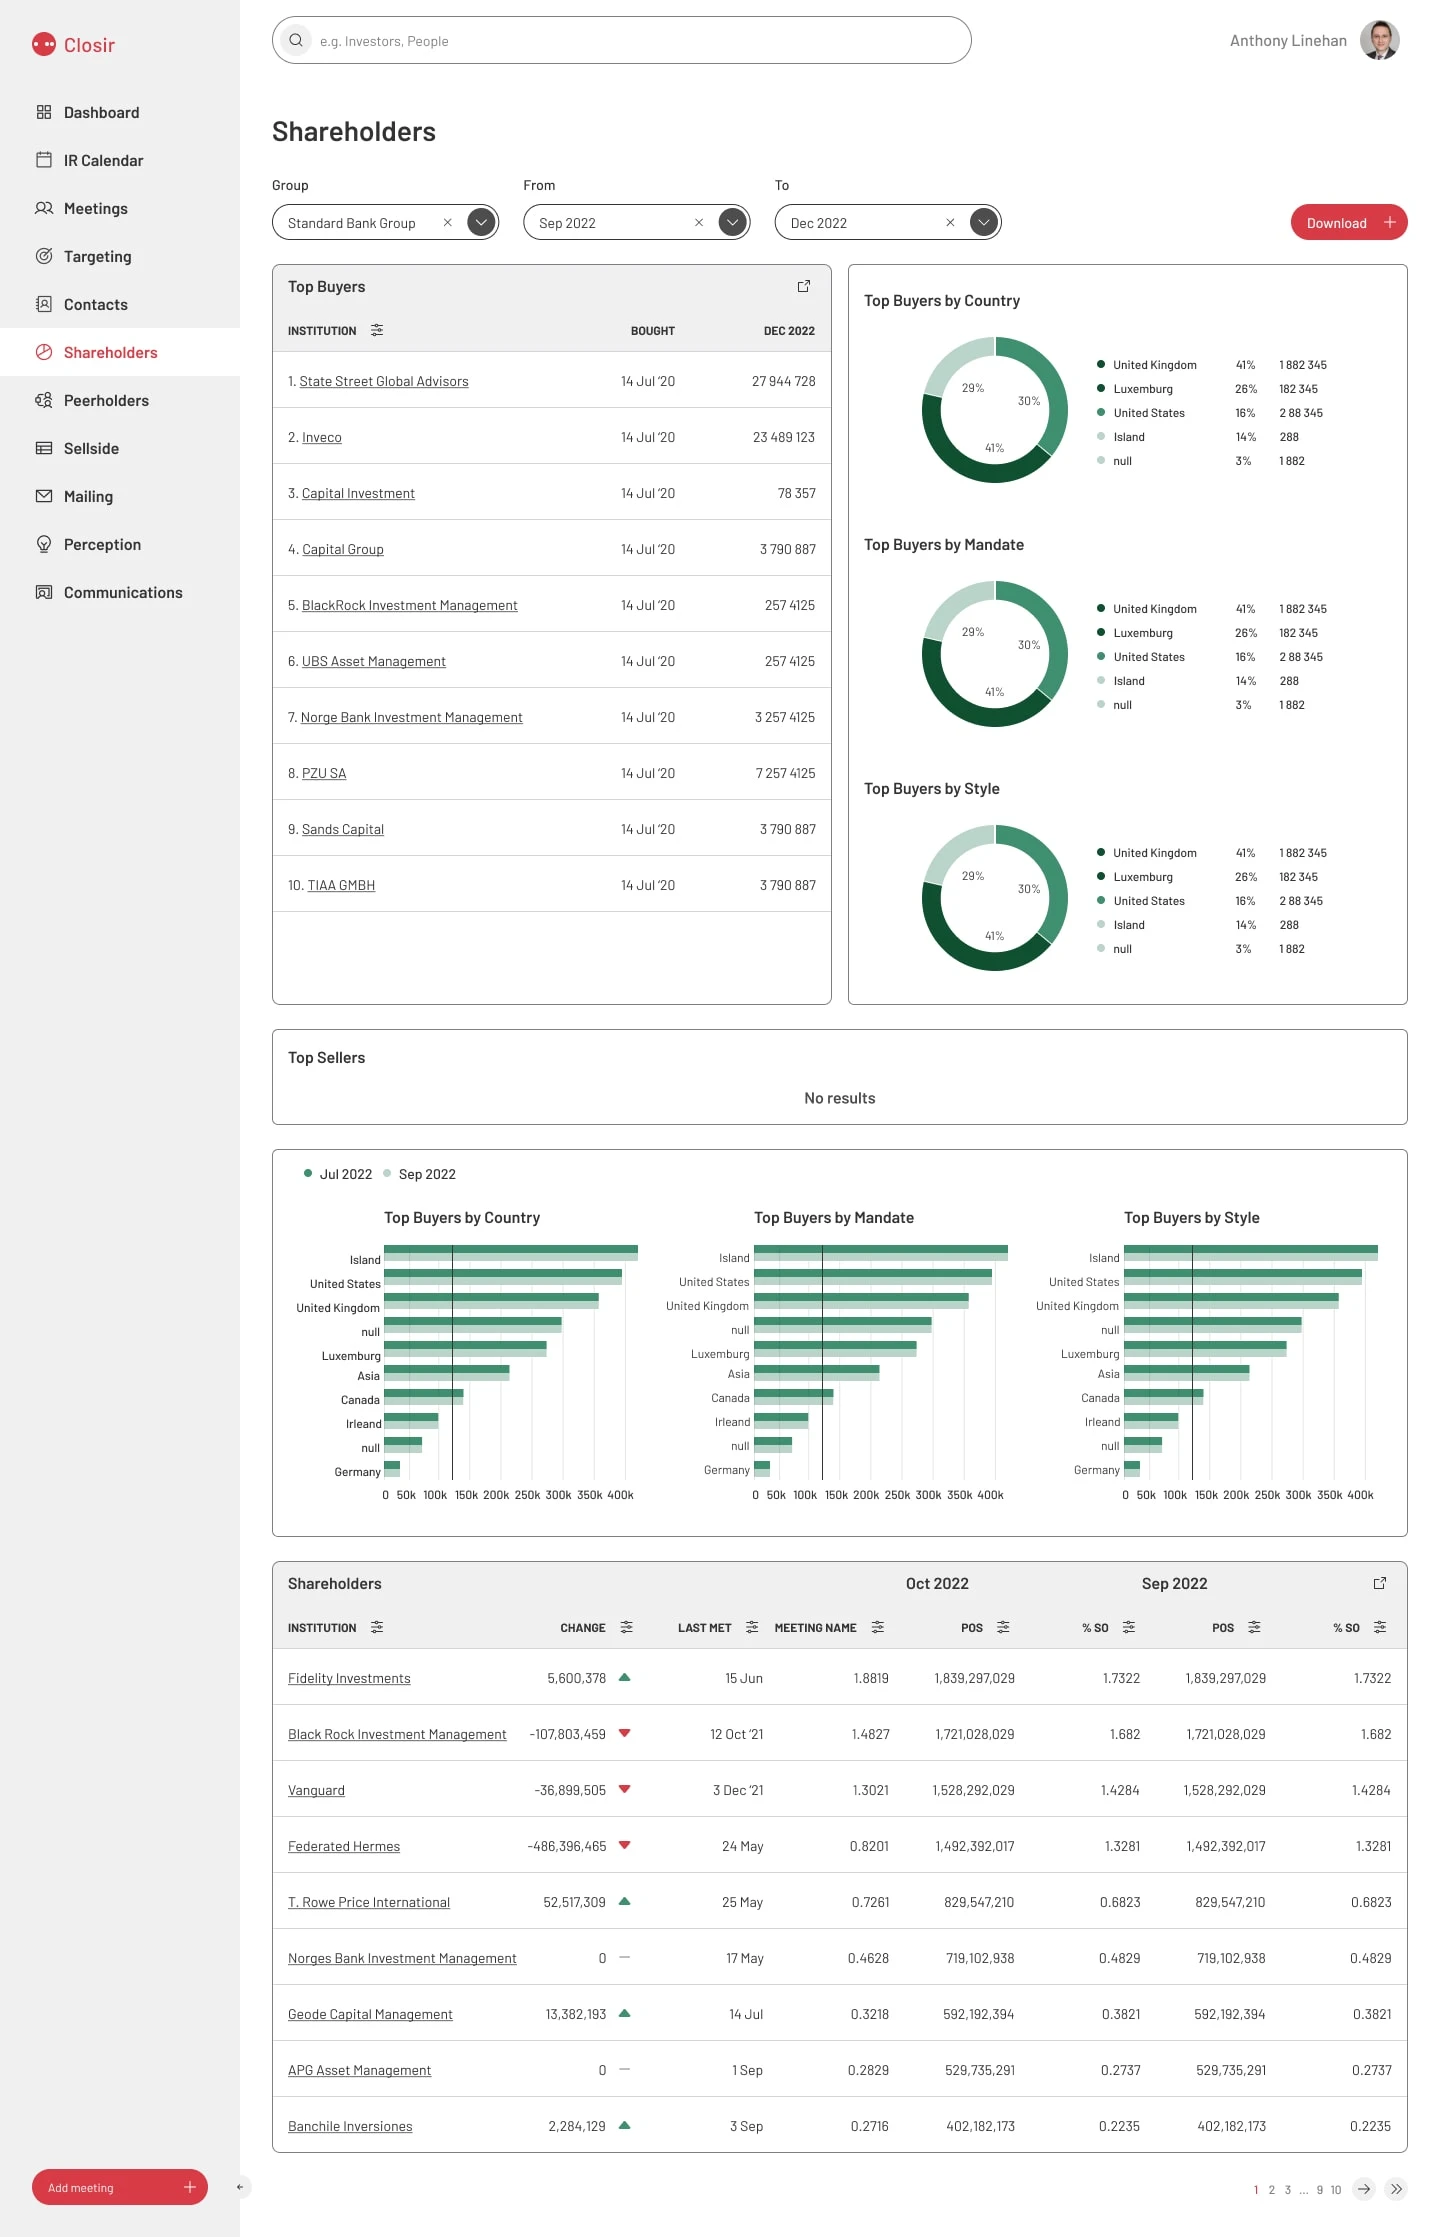Open the To date dropdown arrow
Viewport: 1440px width, 2237px height.
[x=984, y=222]
